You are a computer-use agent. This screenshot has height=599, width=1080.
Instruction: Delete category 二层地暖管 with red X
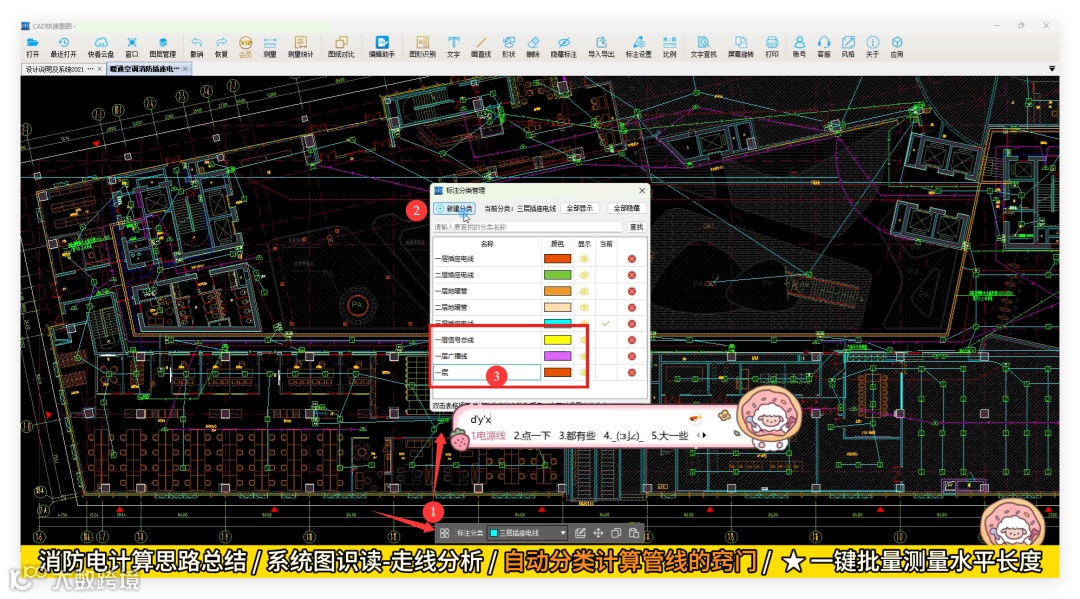point(632,307)
